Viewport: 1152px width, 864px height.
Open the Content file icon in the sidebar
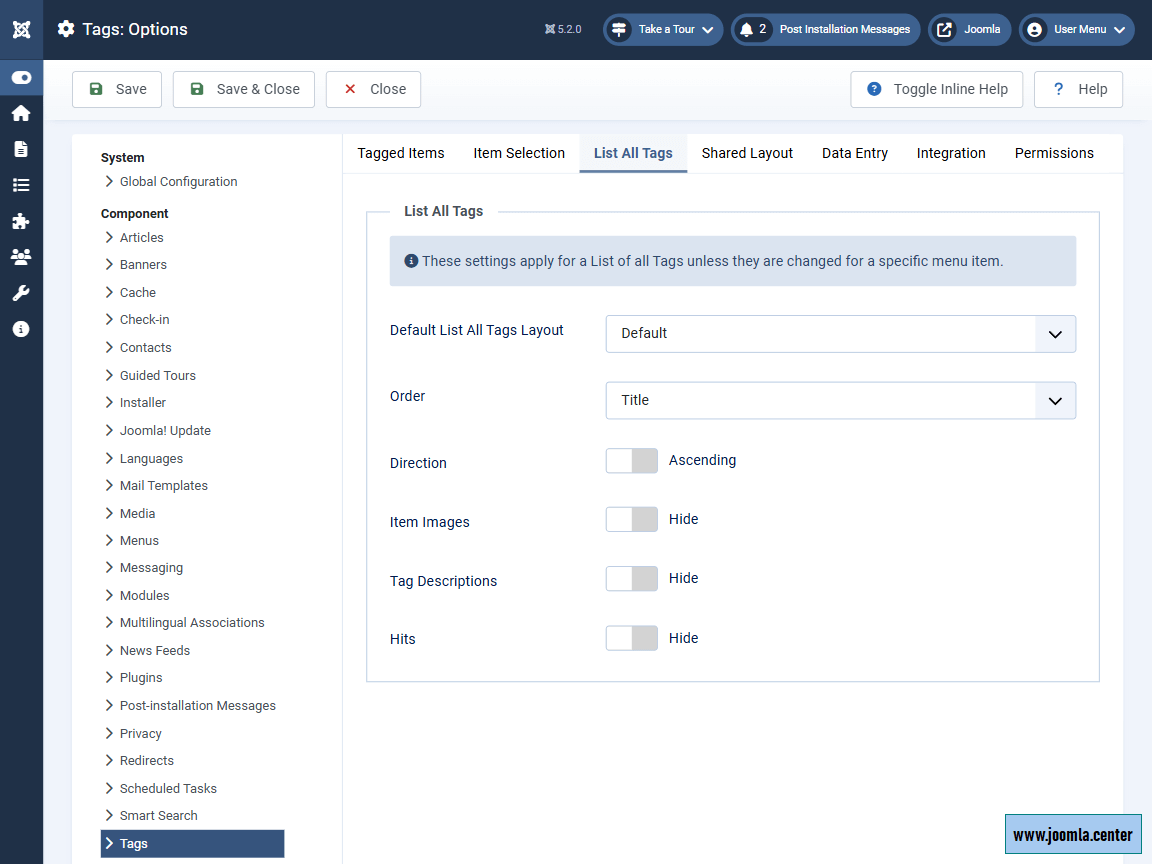21,149
